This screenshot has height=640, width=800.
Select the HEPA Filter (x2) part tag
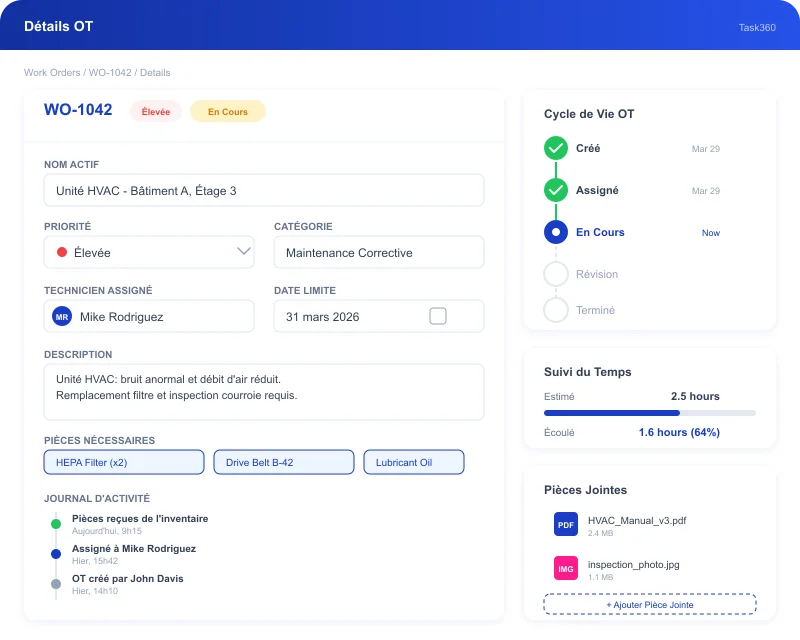pos(123,462)
